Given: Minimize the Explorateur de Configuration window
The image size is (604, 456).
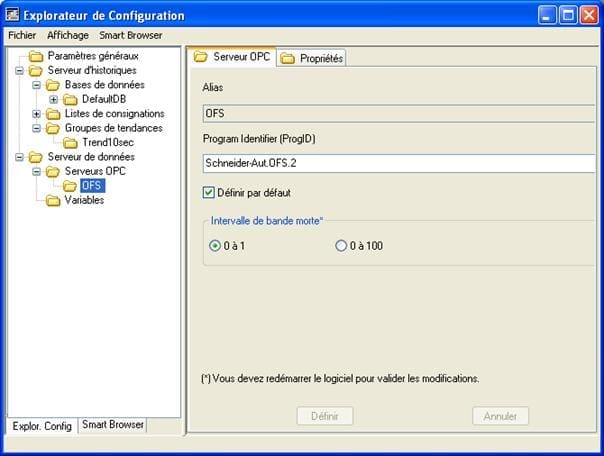Looking at the screenshot, I should coord(547,15).
